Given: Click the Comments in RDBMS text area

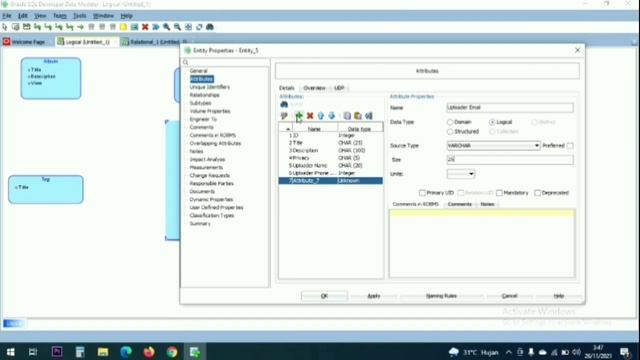Looking at the screenshot, I should (482, 243).
